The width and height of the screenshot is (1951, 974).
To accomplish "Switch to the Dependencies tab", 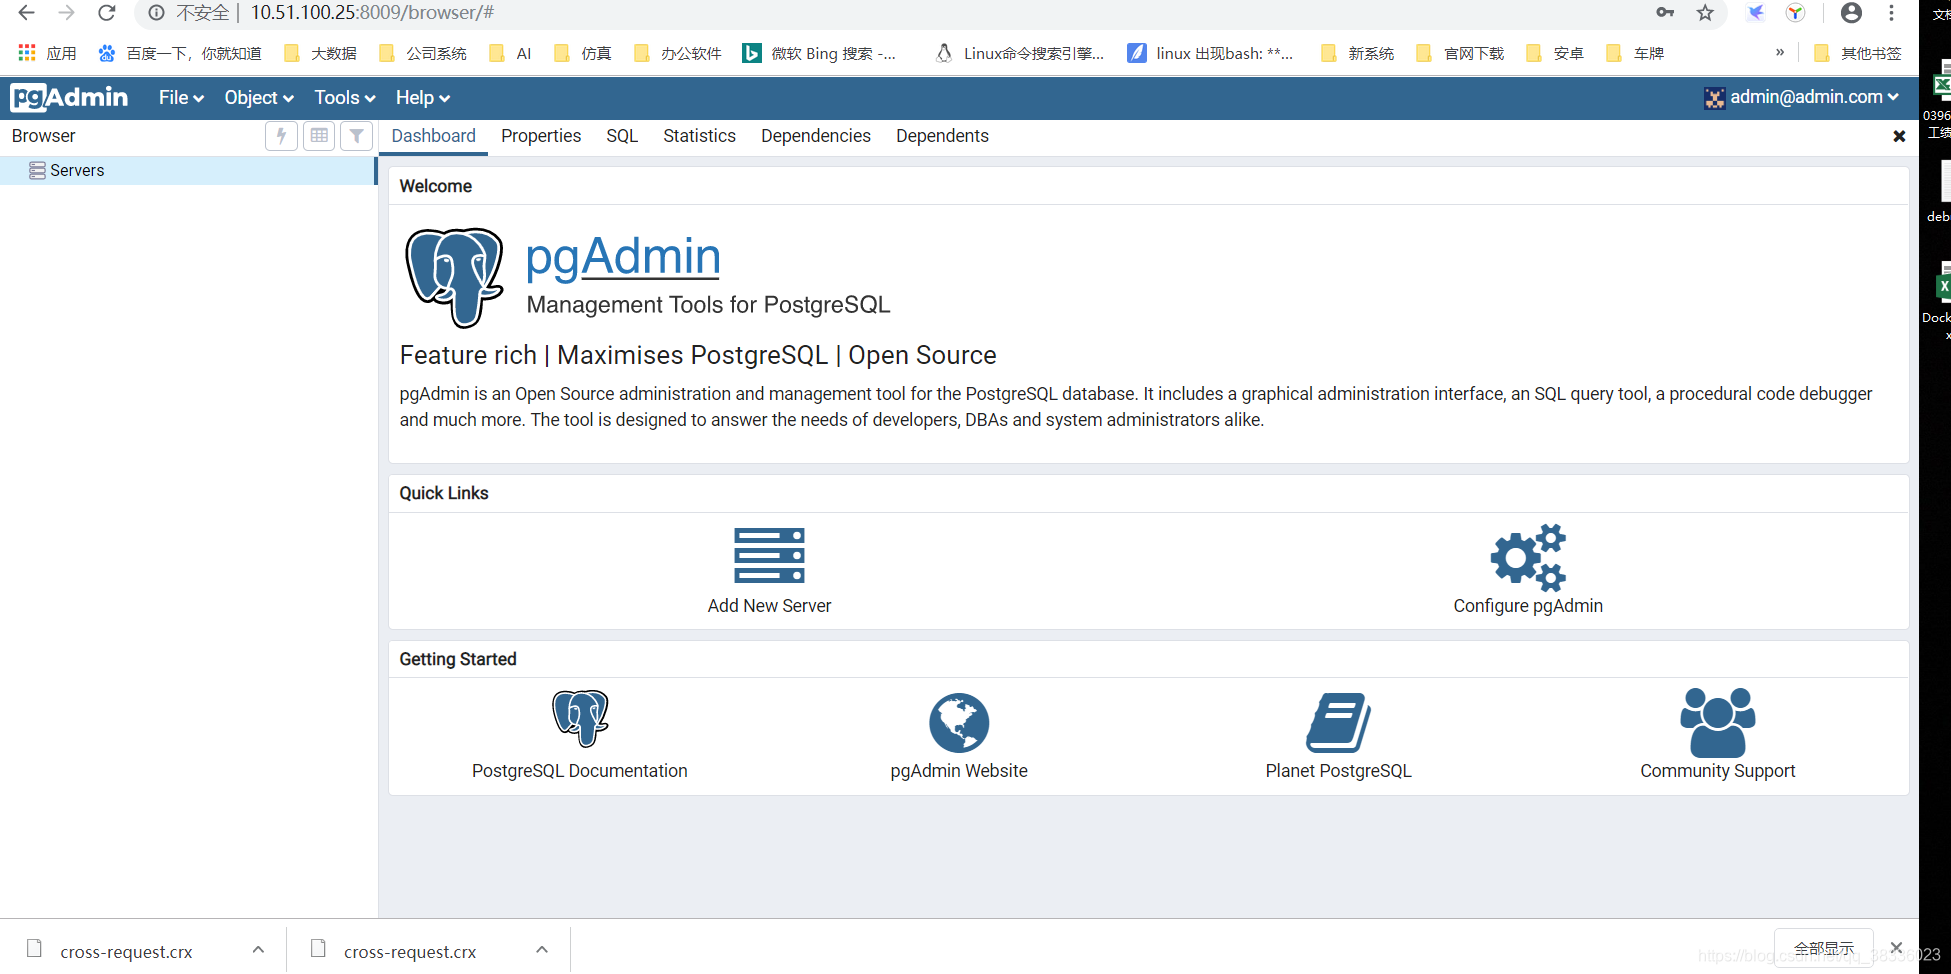I will (x=816, y=136).
